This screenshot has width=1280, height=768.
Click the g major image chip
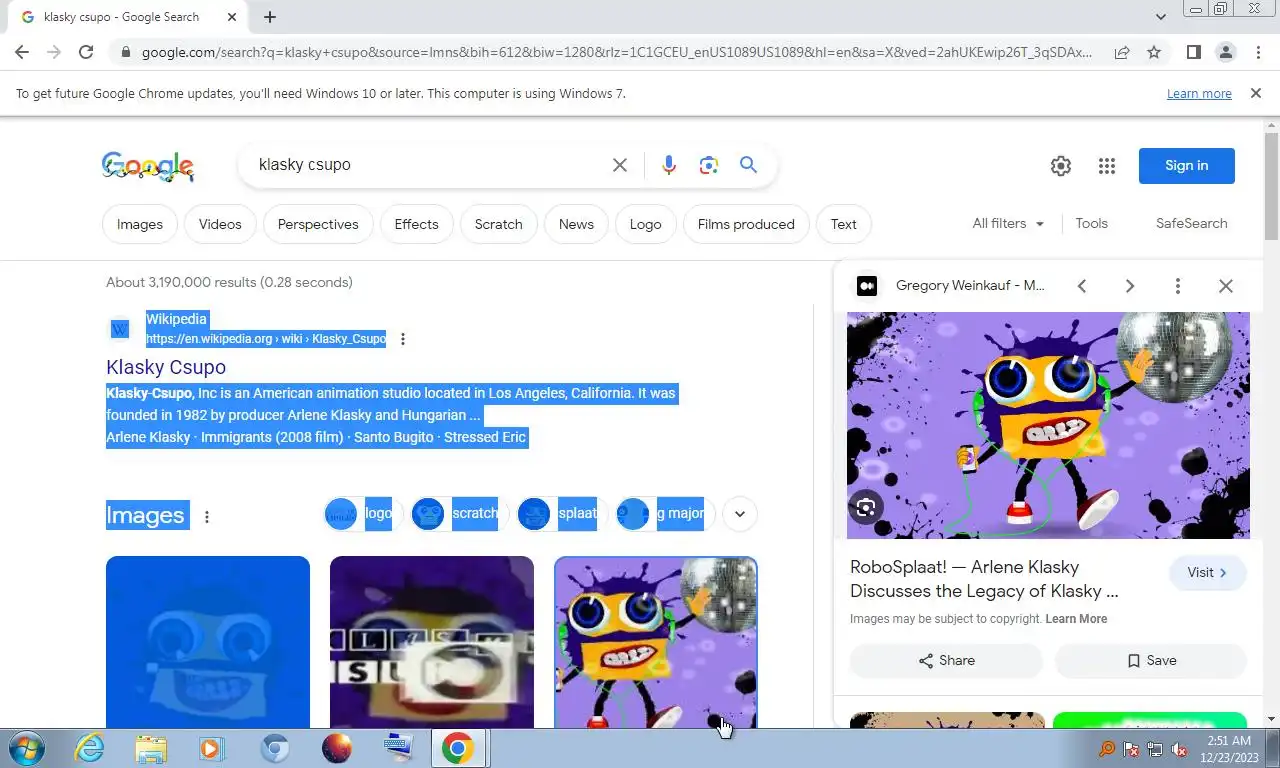(664, 514)
